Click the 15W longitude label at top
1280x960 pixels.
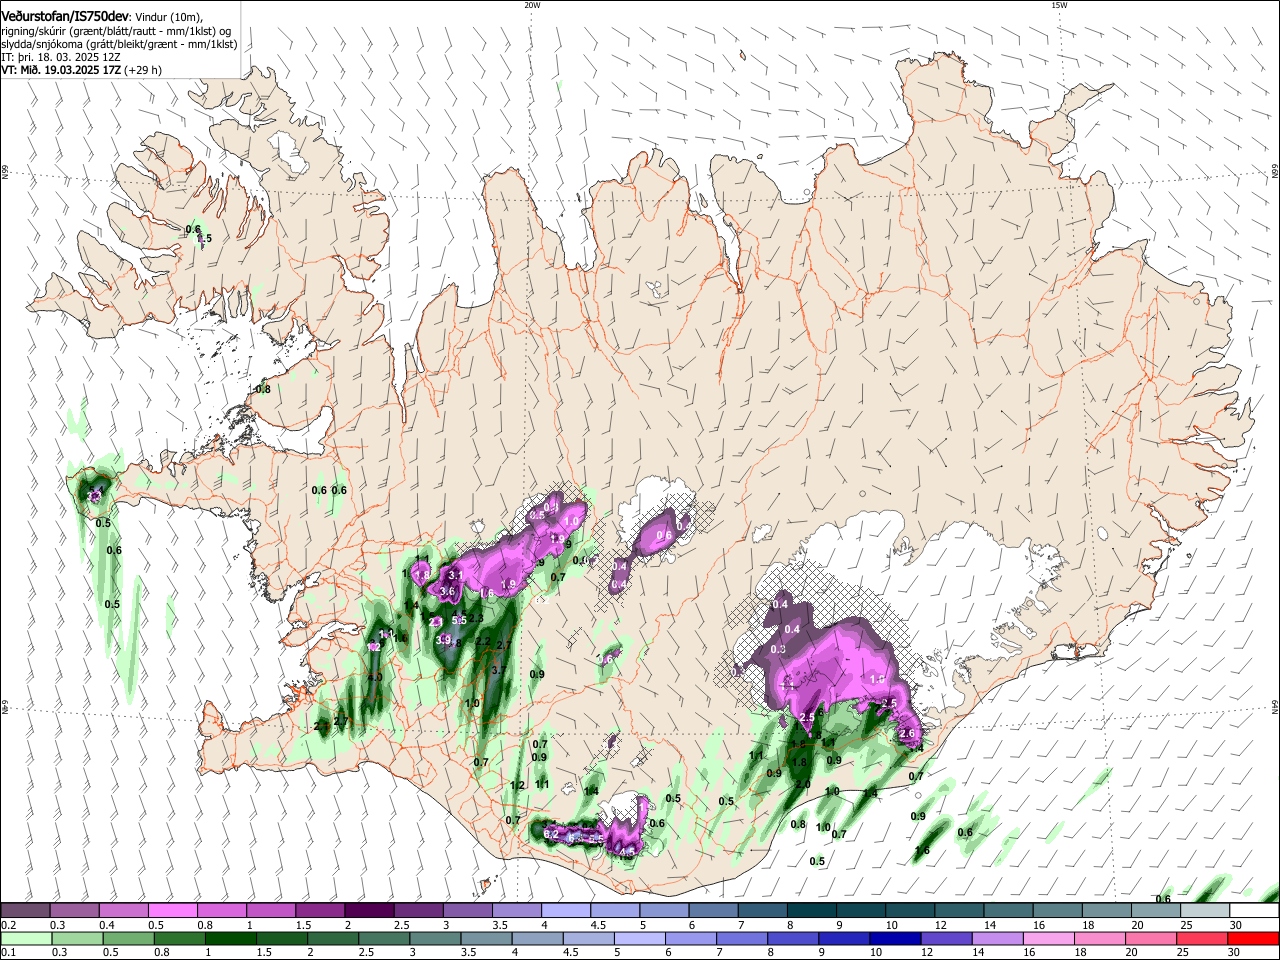coord(1059,5)
